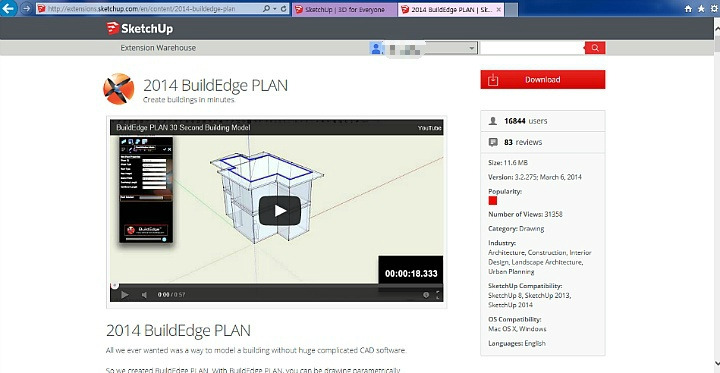Click the Size: 11.6 MB text
The height and width of the screenshot is (373, 720).
tap(508, 163)
